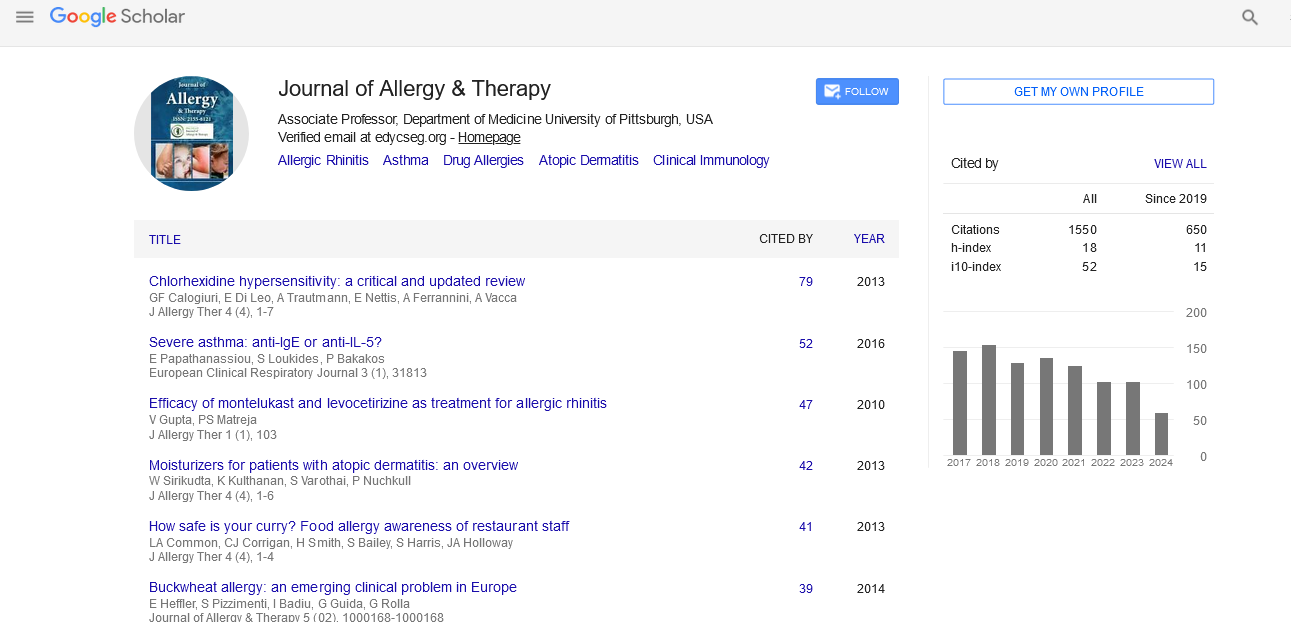Click the 2018 bar in citations chart
The width and height of the screenshot is (1291, 622).
989,400
